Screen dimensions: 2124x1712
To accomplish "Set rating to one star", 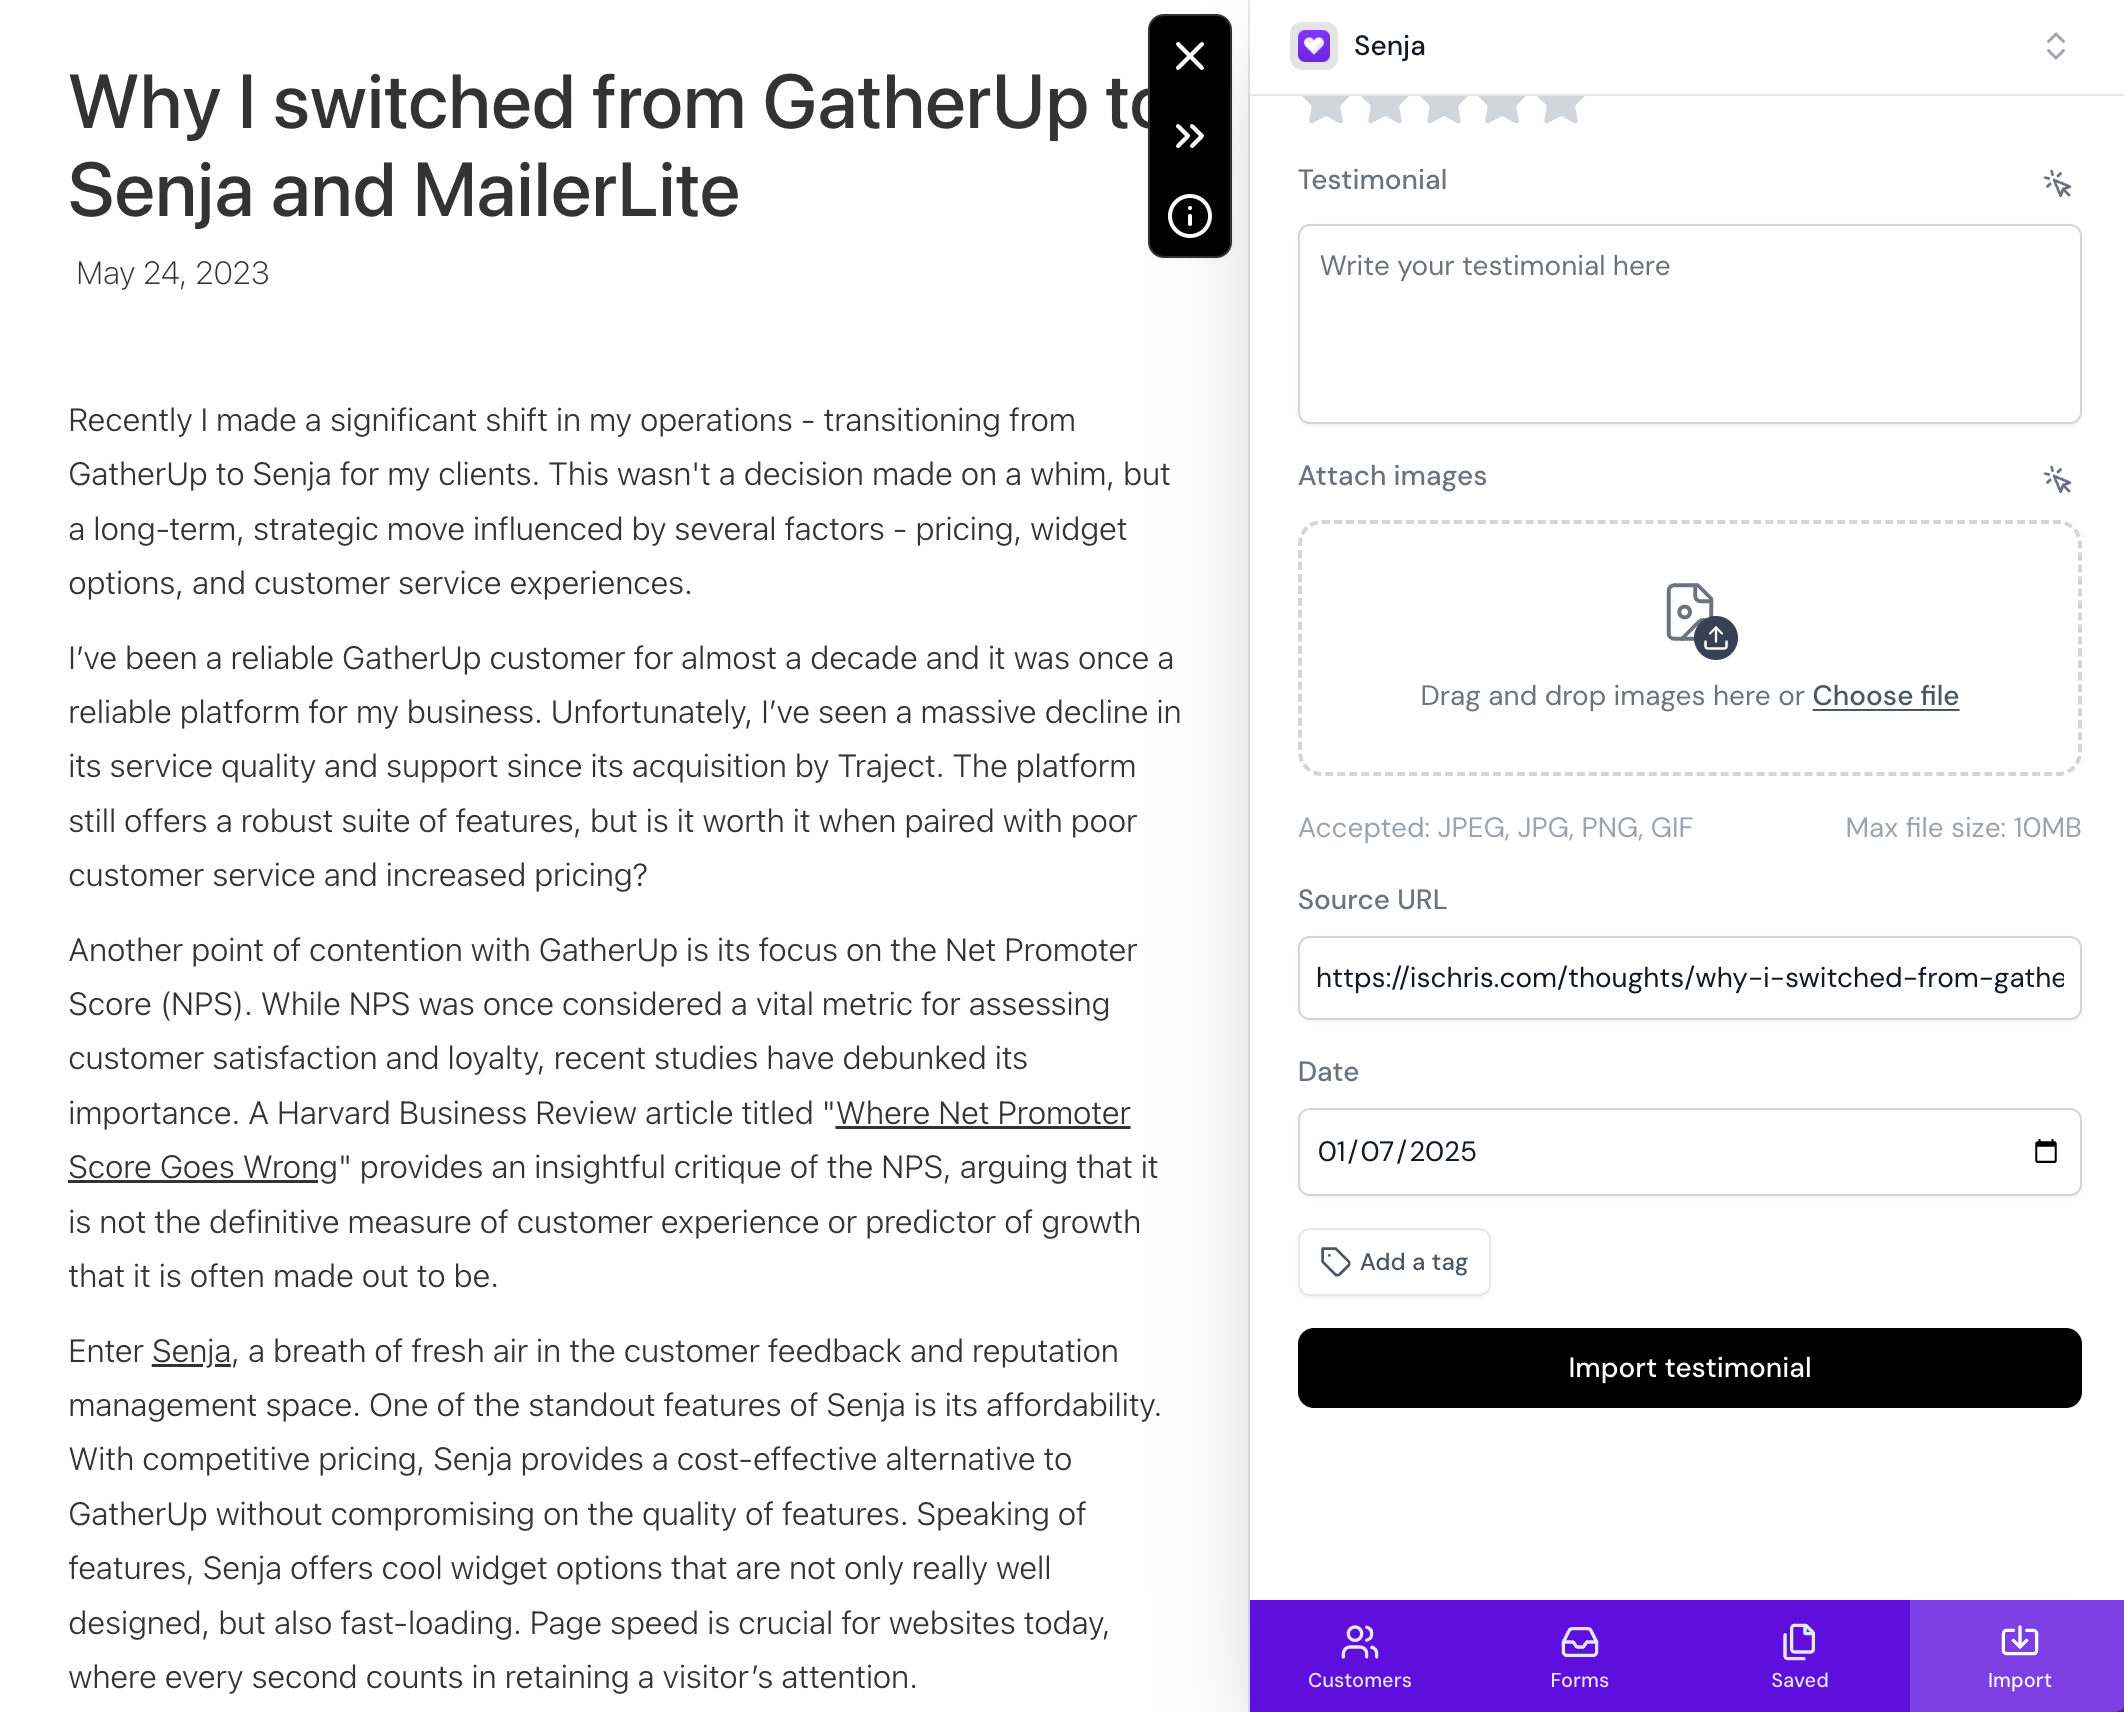I will [x=1326, y=108].
